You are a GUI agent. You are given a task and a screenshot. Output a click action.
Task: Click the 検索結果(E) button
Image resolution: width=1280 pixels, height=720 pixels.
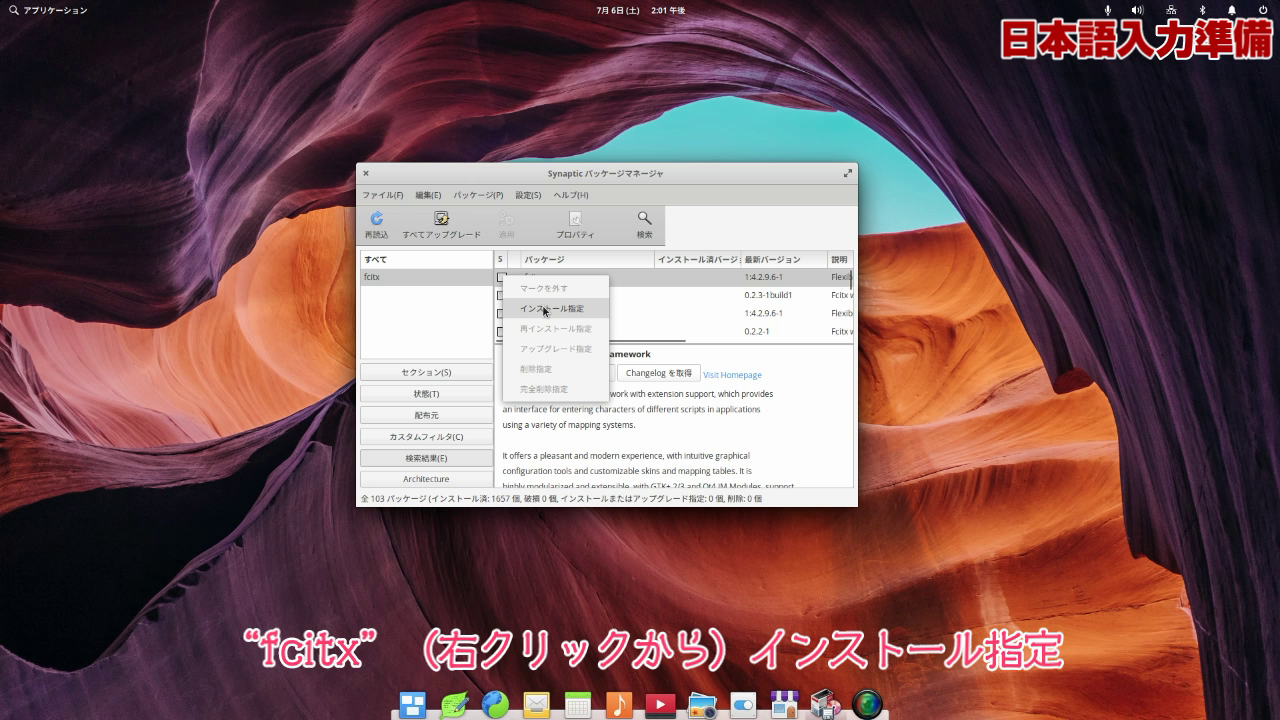(x=426, y=458)
